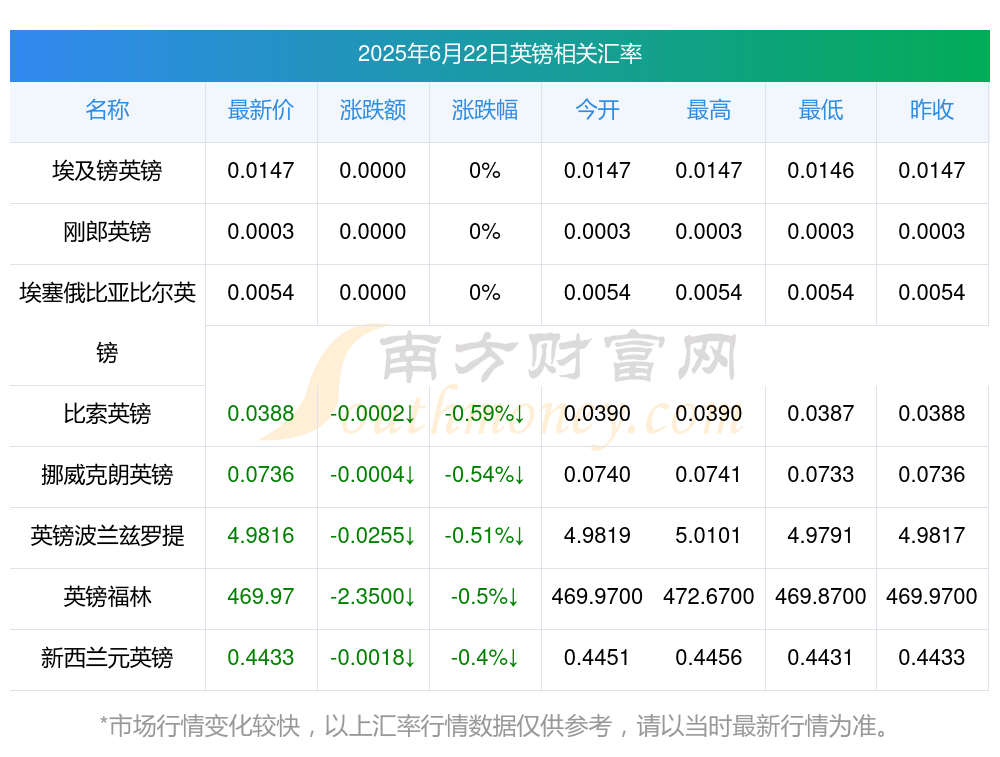The image size is (1000, 757).
Task: Click change percent -0.4%↓
Action: [485, 658]
